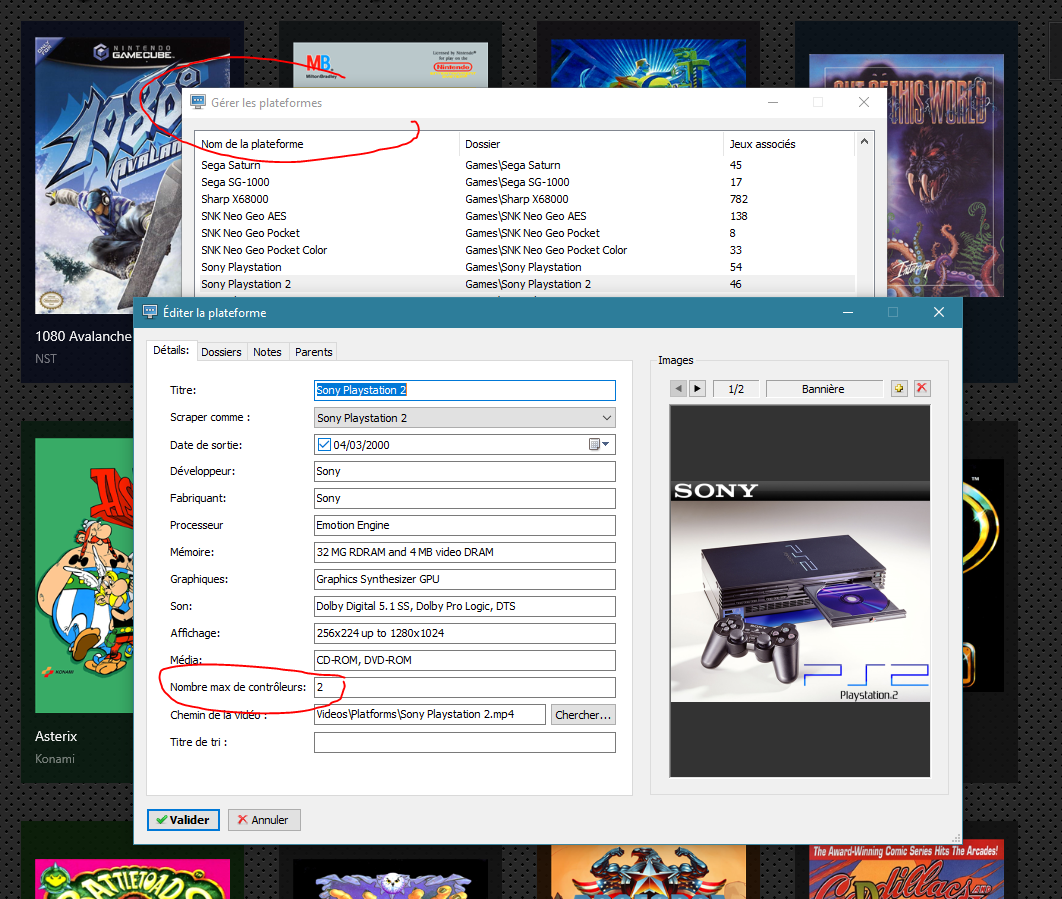Viewport: 1062px width, 899px height.
Task: Click the PlayStation 2 banner image preview
Action: pyautogui.click(x=800, y=591)
